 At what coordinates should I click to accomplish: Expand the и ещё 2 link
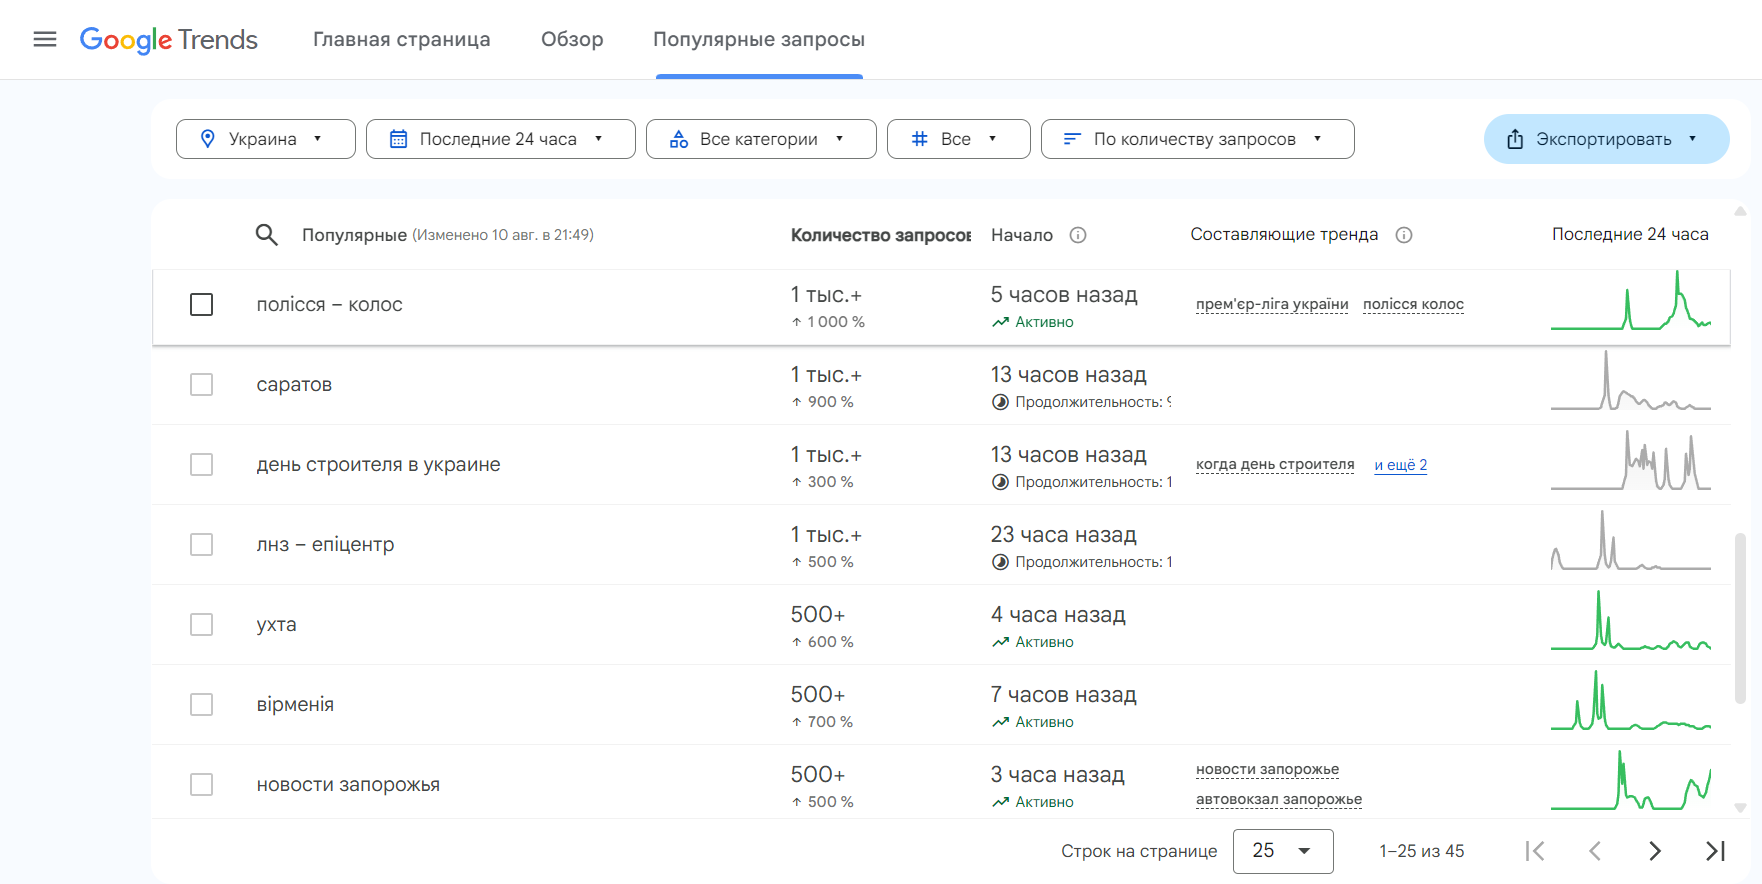click(1400, 464)
